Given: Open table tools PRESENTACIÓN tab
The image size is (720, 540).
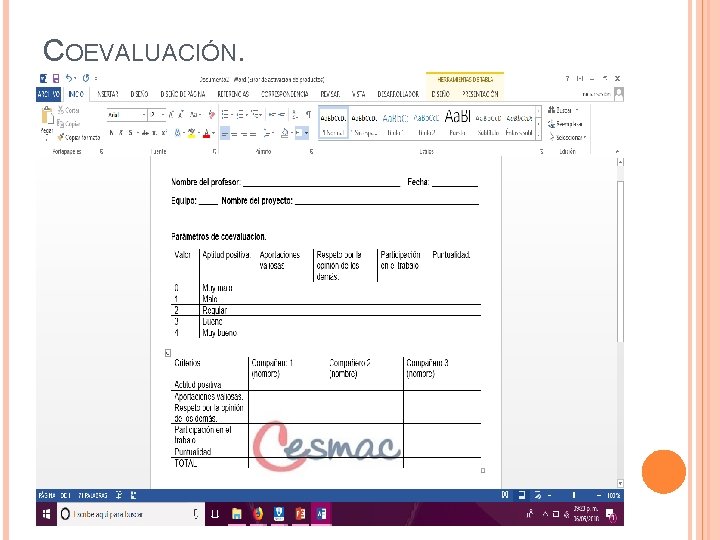Looking at the screenshot, I should click(480, 94).
